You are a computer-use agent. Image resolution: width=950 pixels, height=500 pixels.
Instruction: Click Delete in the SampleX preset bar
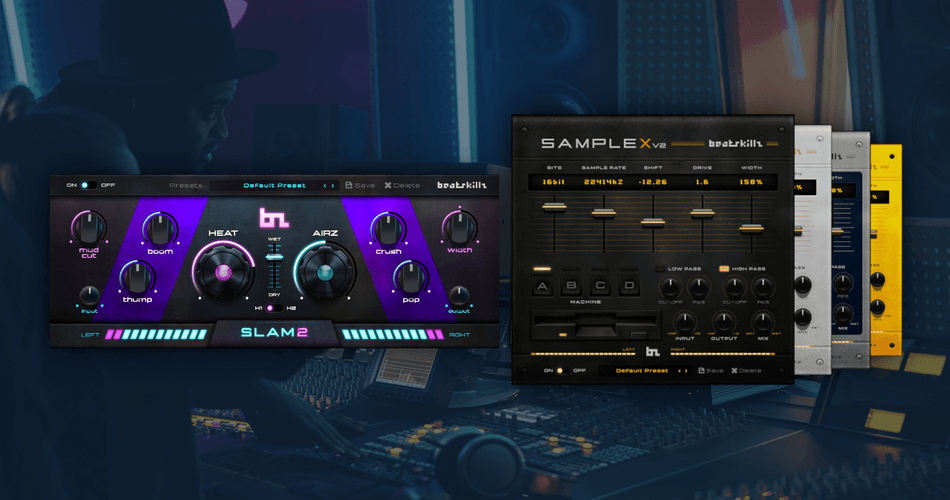coord(746,370)
